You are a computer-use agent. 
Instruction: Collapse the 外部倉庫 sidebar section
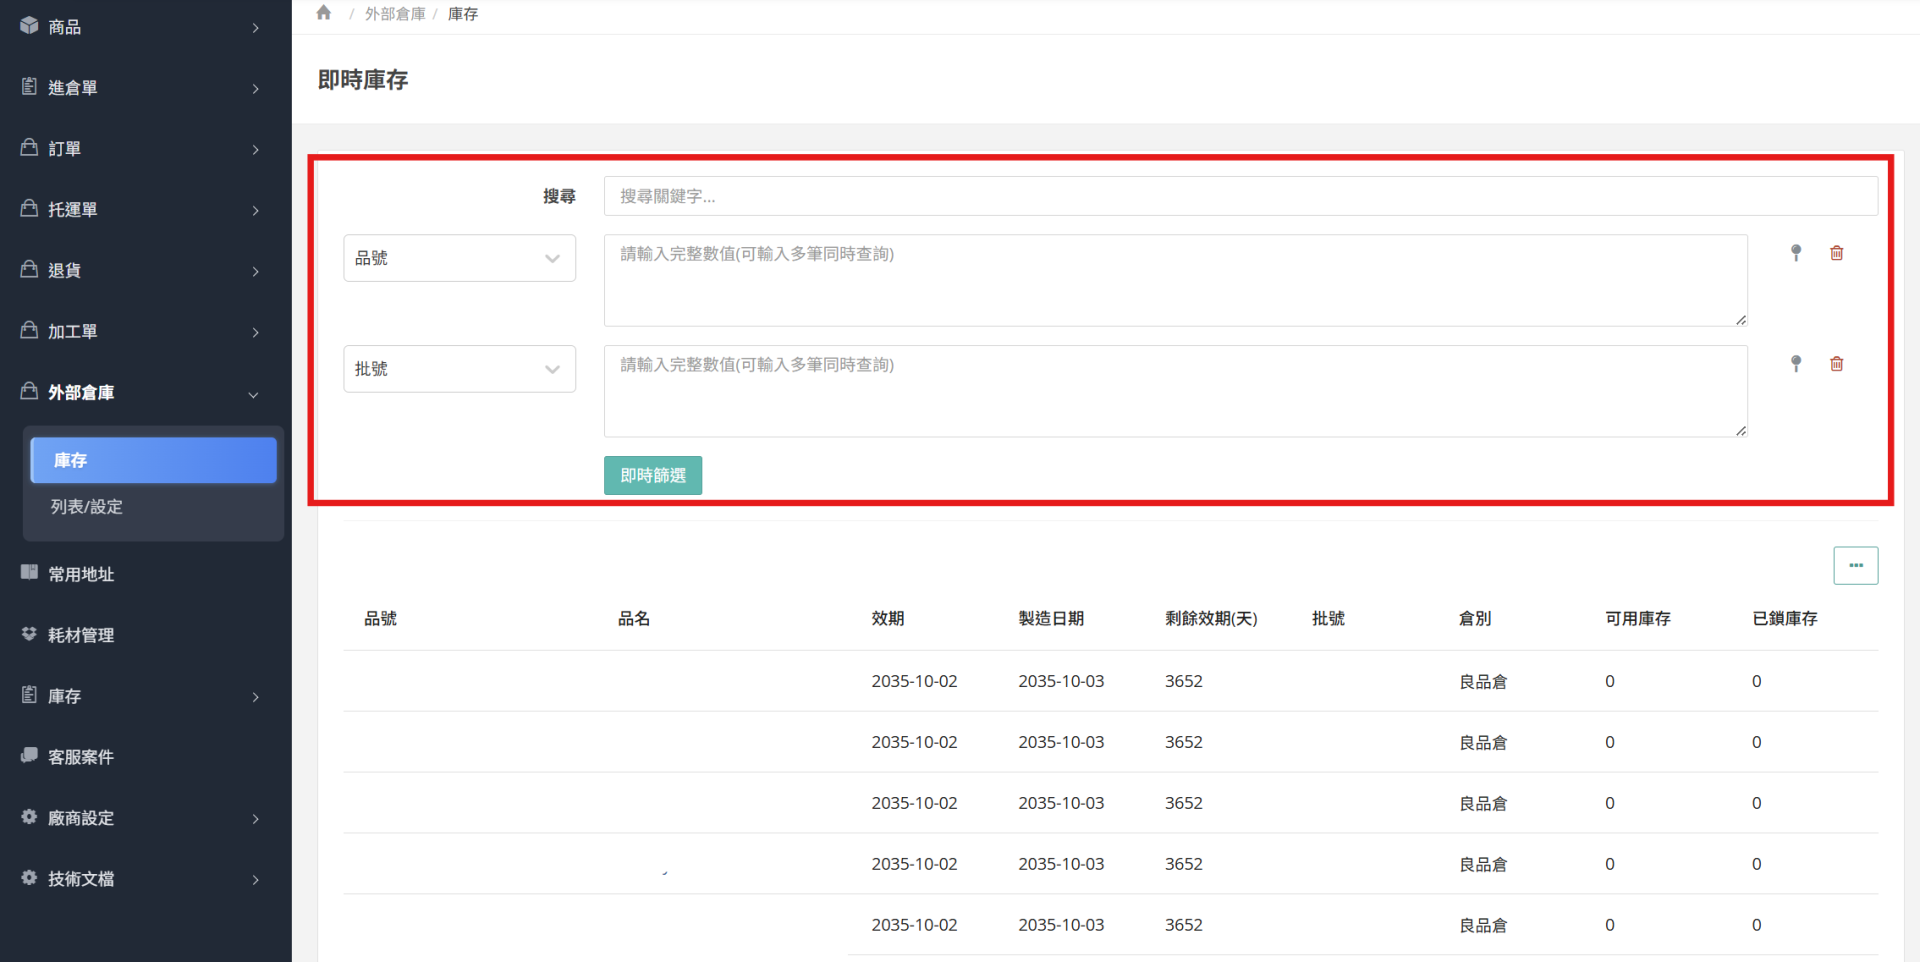[140, 392]
